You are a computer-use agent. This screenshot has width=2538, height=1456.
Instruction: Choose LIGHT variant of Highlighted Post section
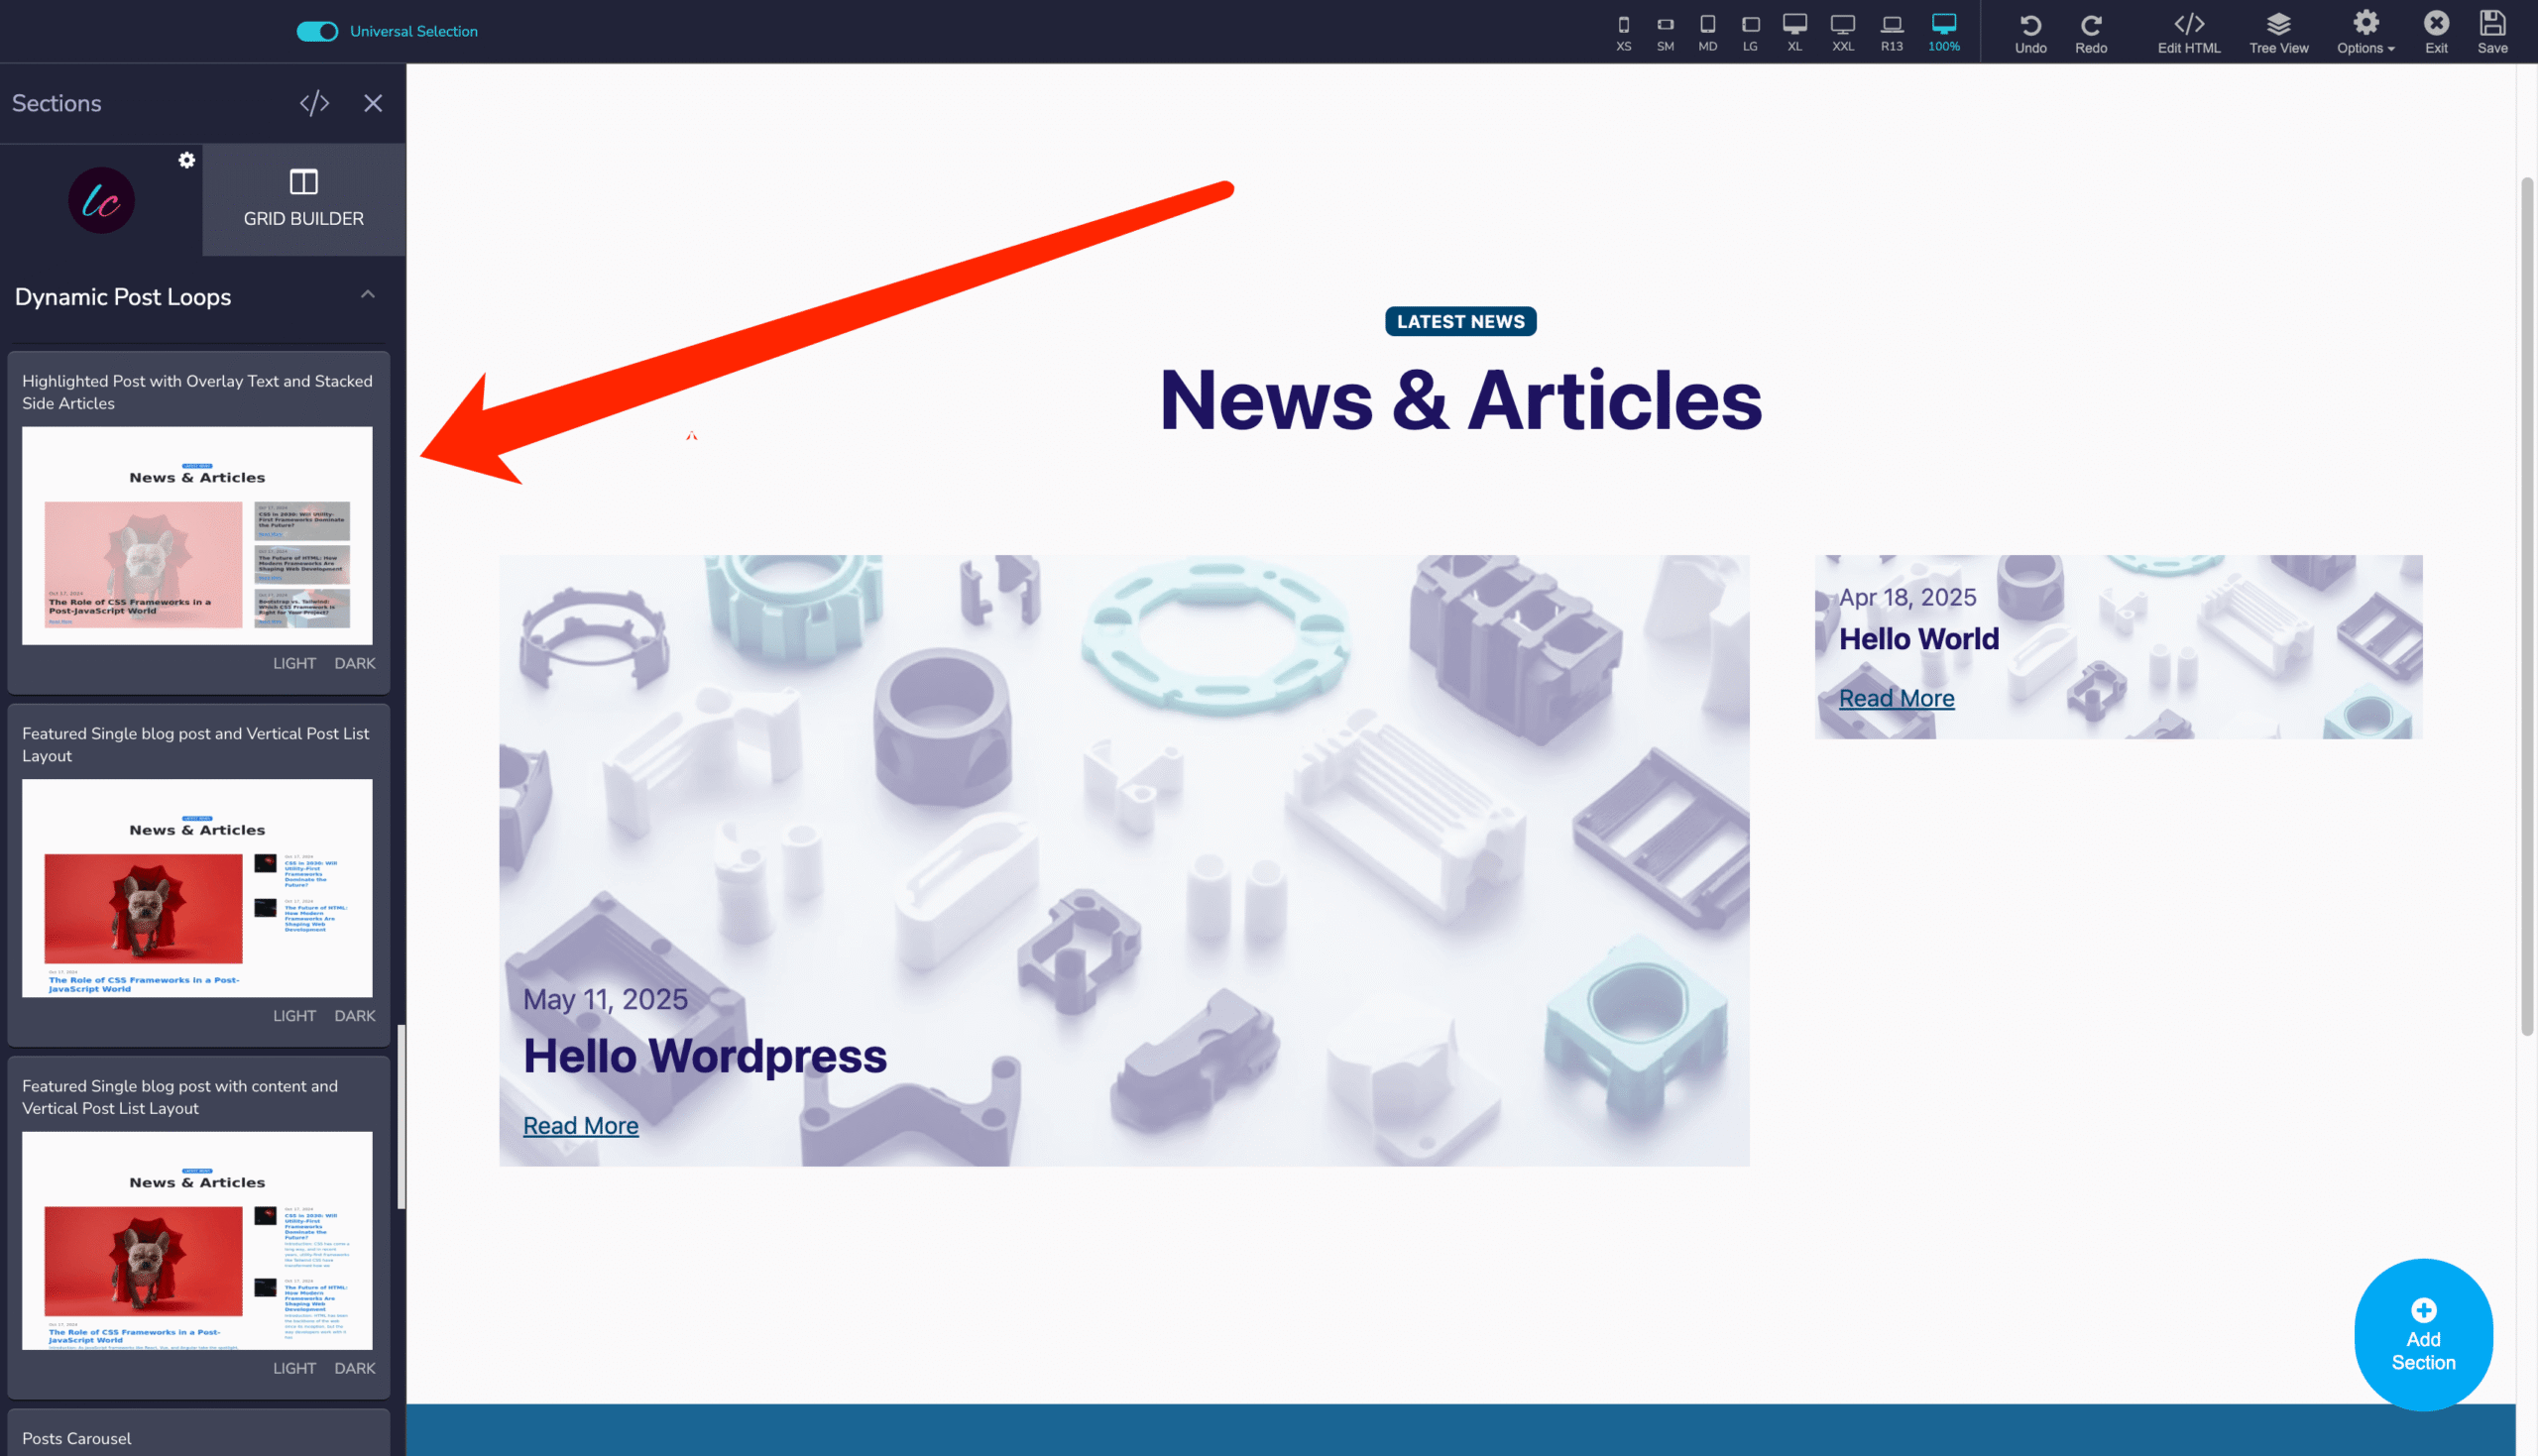[x=294, y=663]
